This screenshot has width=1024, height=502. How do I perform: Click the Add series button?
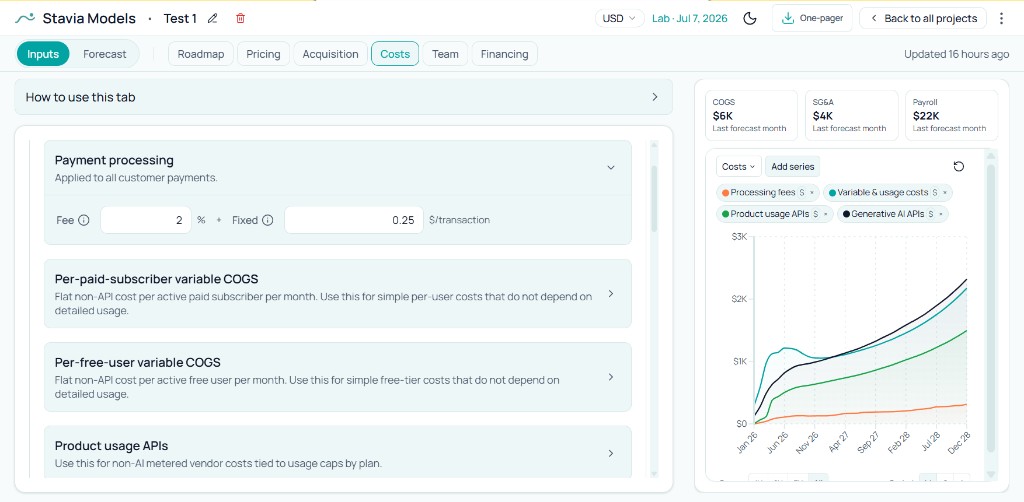pyautogui.click(x=792, y=166)
